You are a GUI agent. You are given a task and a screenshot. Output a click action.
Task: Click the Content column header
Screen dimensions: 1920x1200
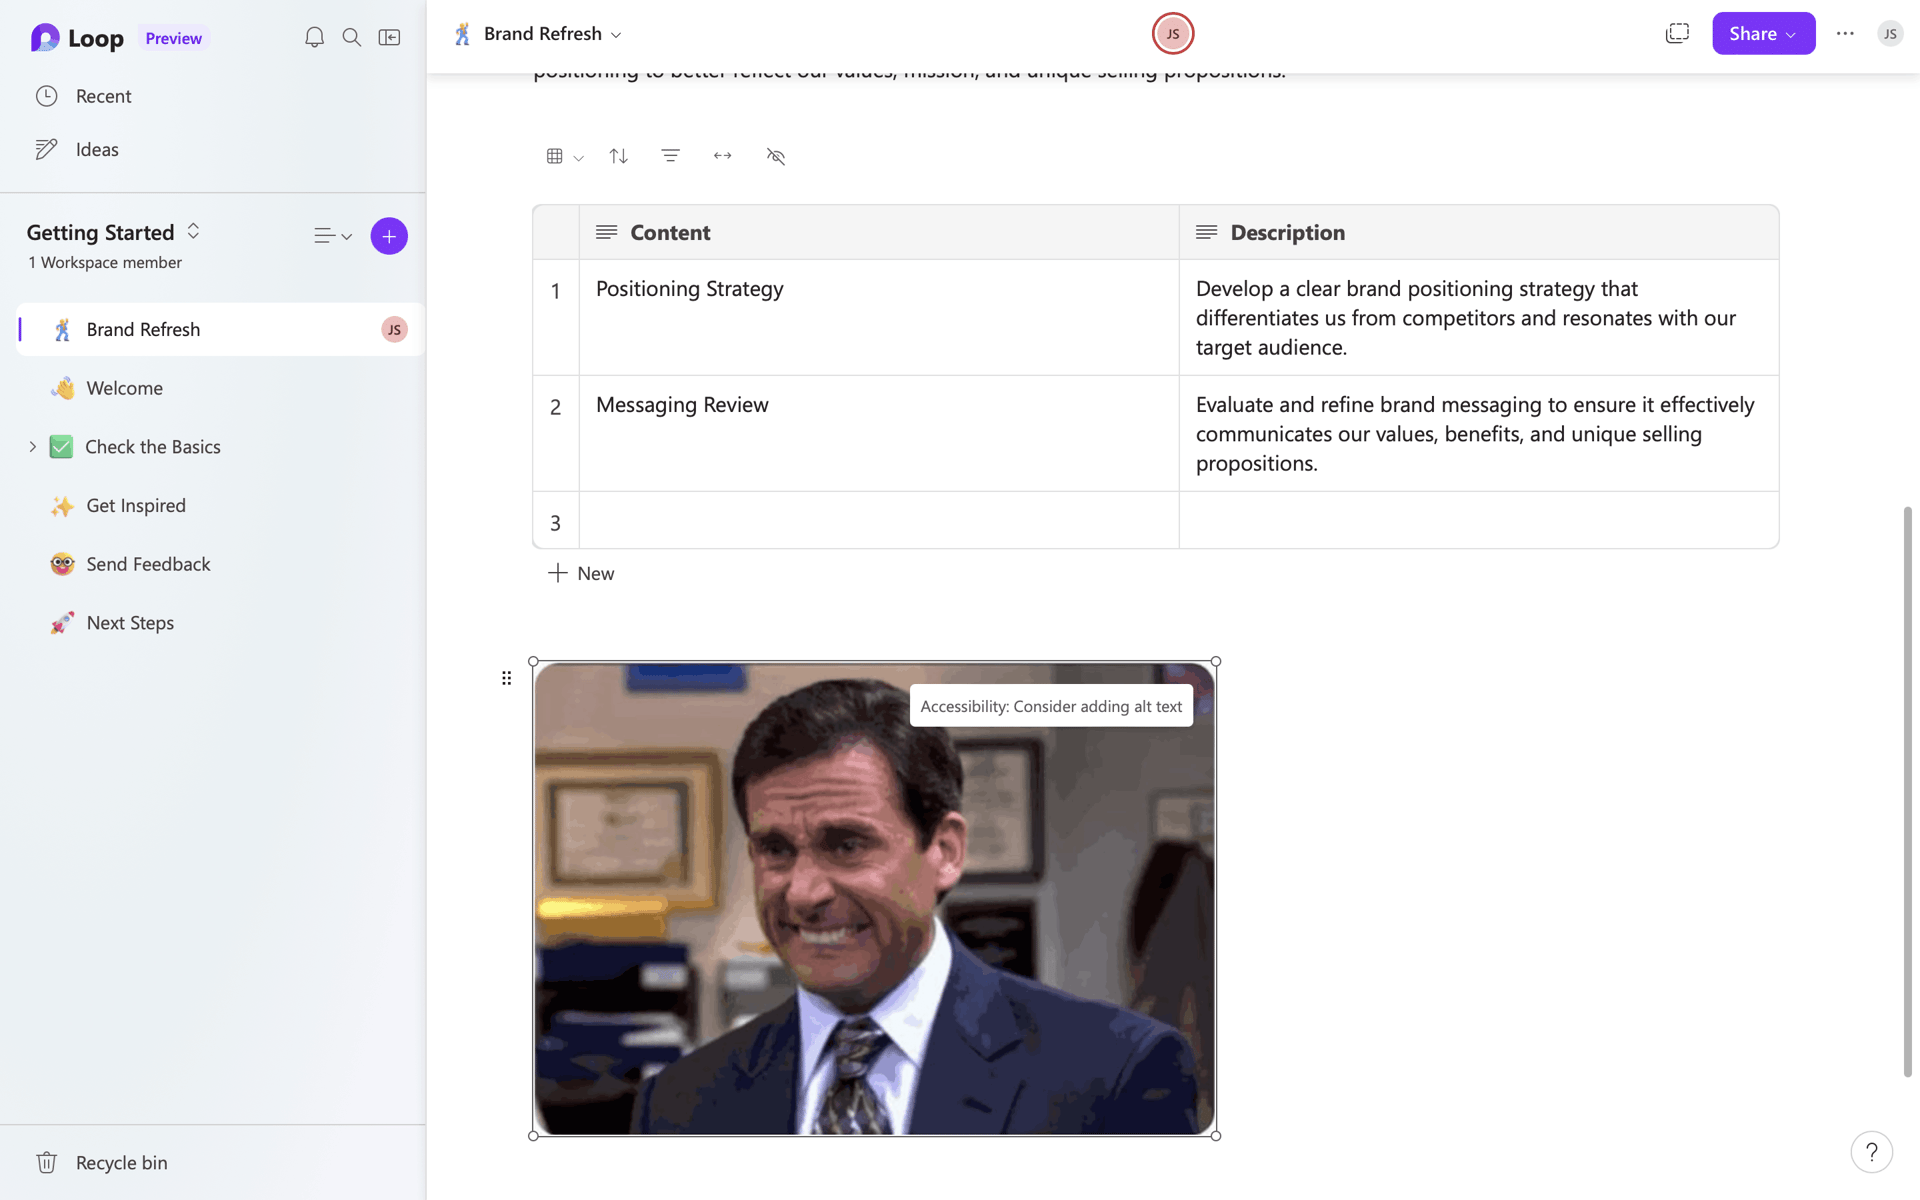[x=879, y=232]
